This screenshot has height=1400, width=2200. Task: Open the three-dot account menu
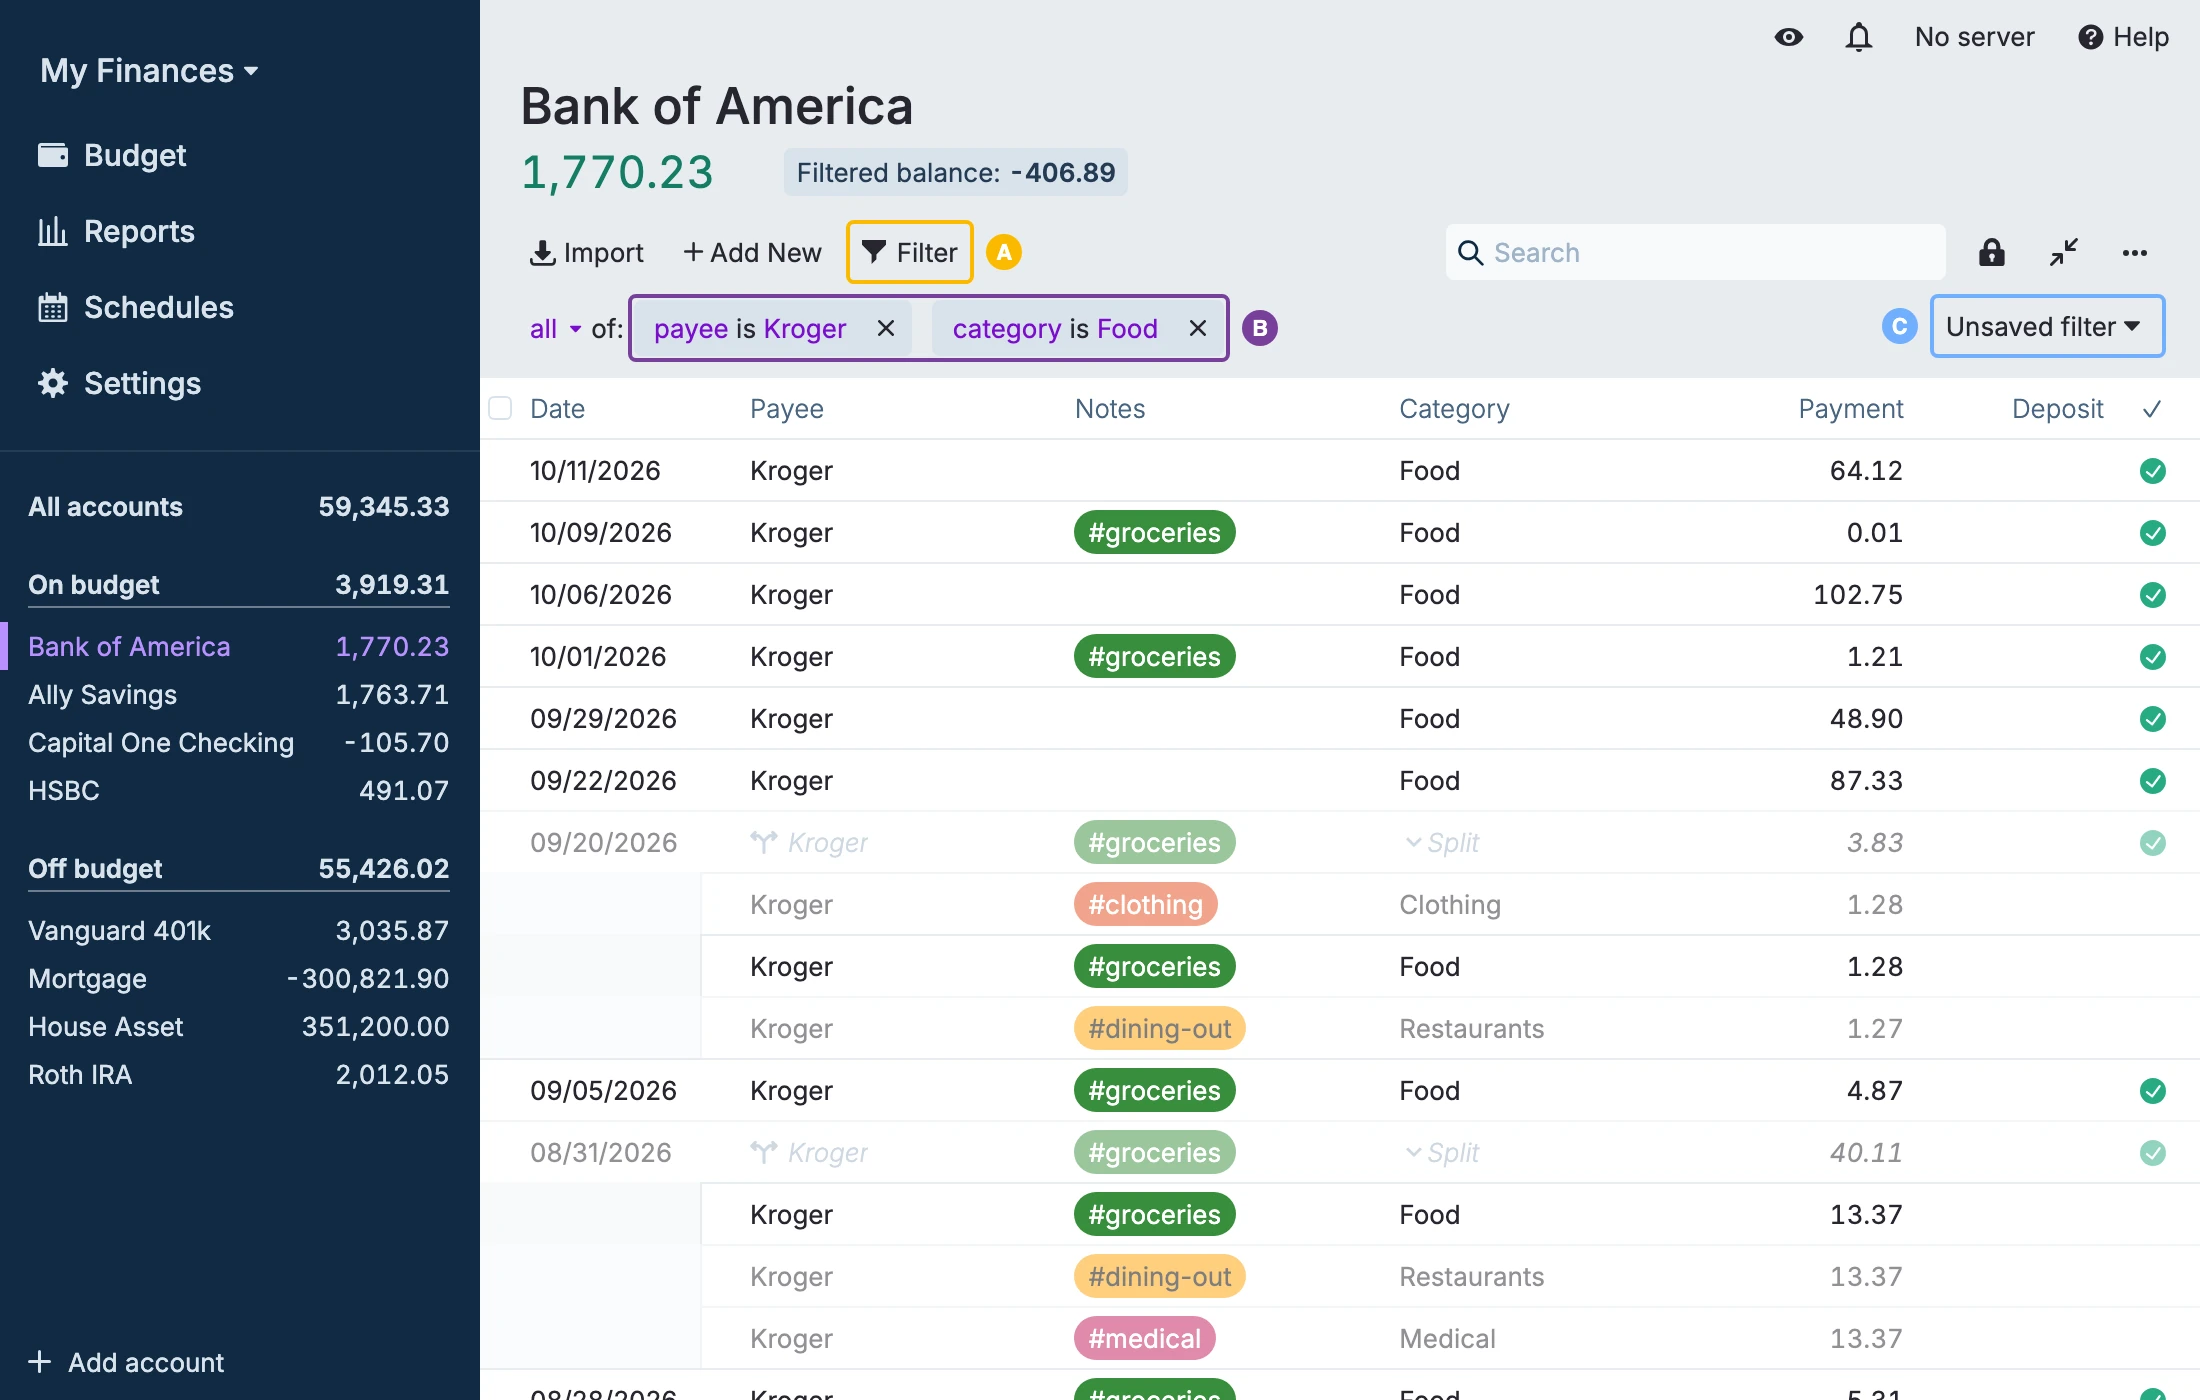[x=2134, y=252]
